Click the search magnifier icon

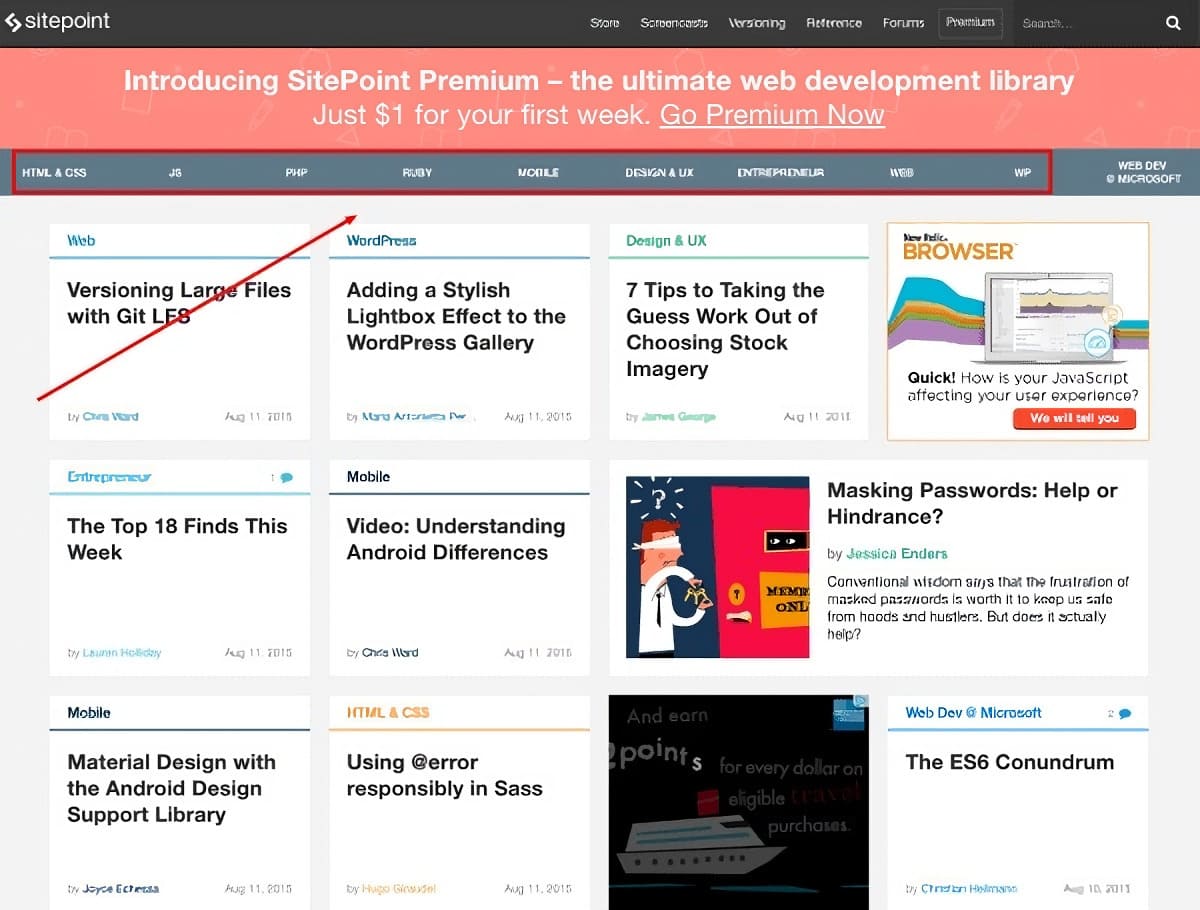pyautogui.click(x=1173, y=23)
